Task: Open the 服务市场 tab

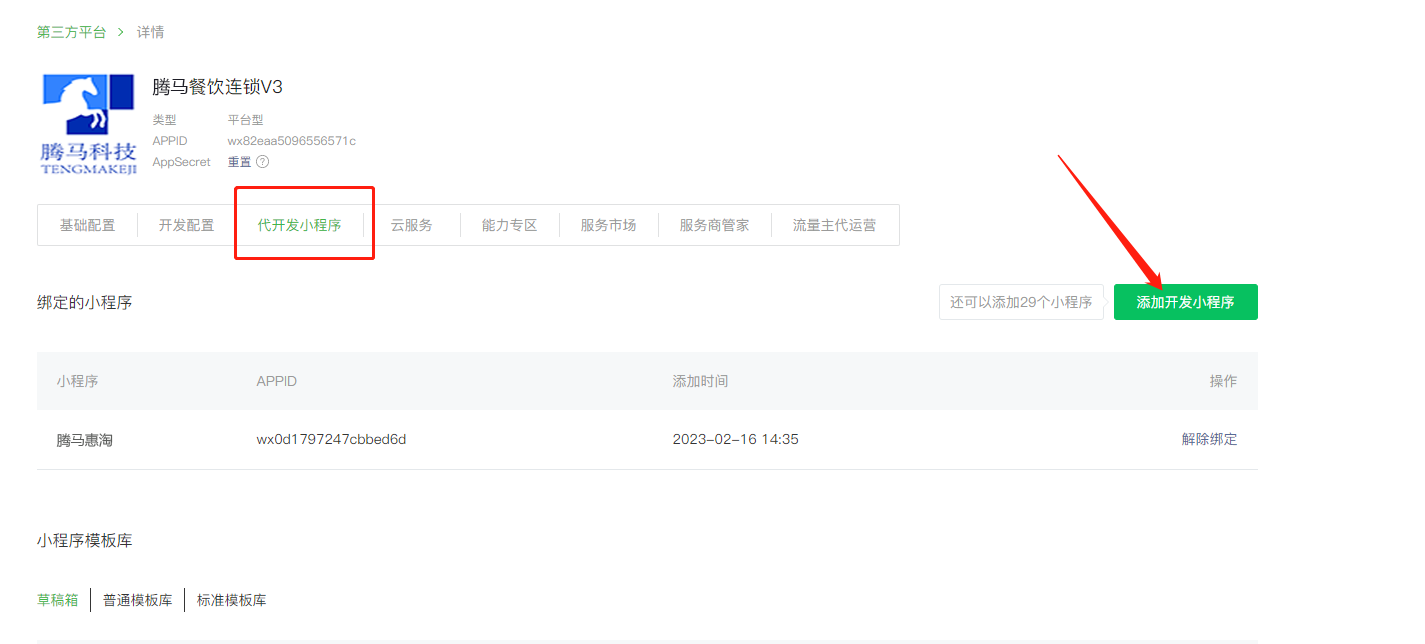Action: [x=609, y=225]
